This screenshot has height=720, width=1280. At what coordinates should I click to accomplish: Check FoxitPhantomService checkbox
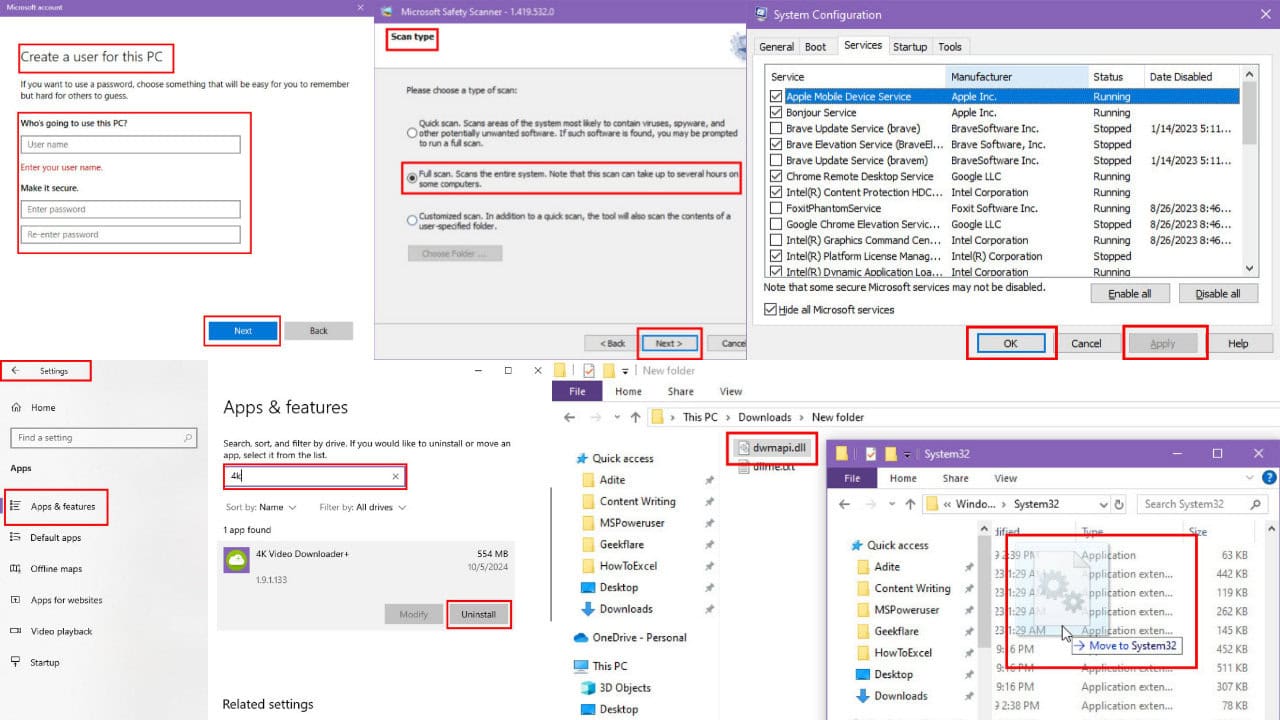[776, 208]
